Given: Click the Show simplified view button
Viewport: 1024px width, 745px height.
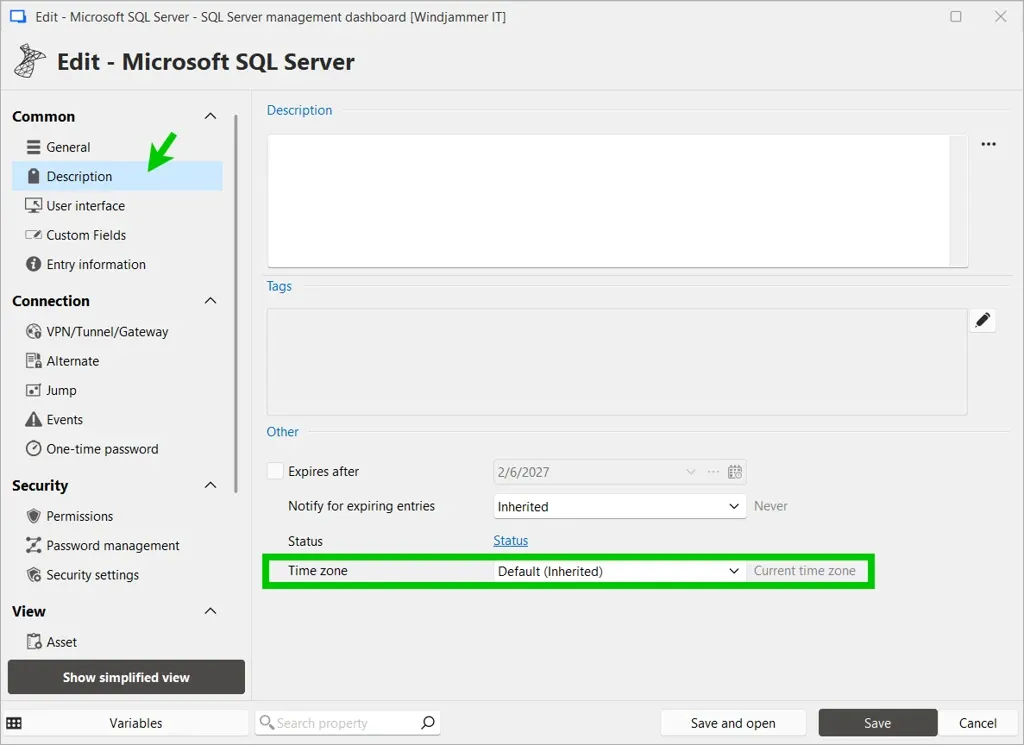Looking at the screenshot, I should click(x=125, y=677).
